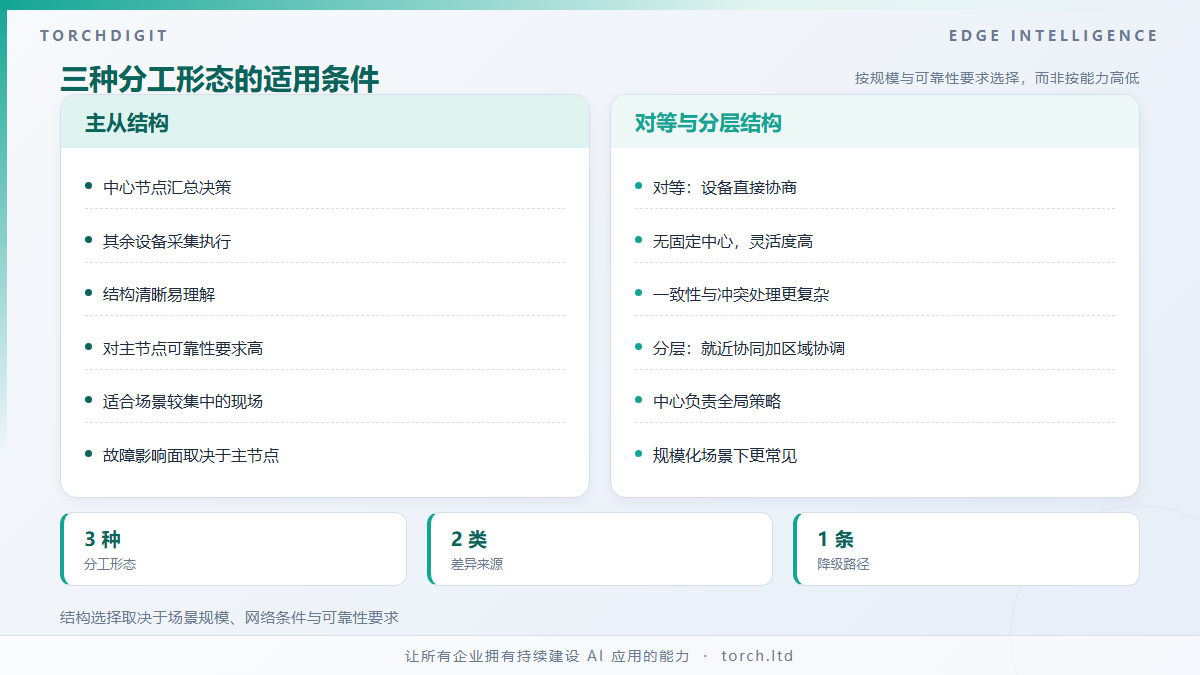Click the 3 种 stat number
Screen dimensions: 1200x675
point(103,539)
